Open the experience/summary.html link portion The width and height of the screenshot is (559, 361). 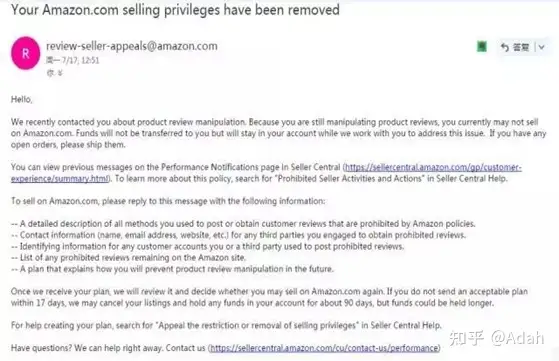pos(60,179)
